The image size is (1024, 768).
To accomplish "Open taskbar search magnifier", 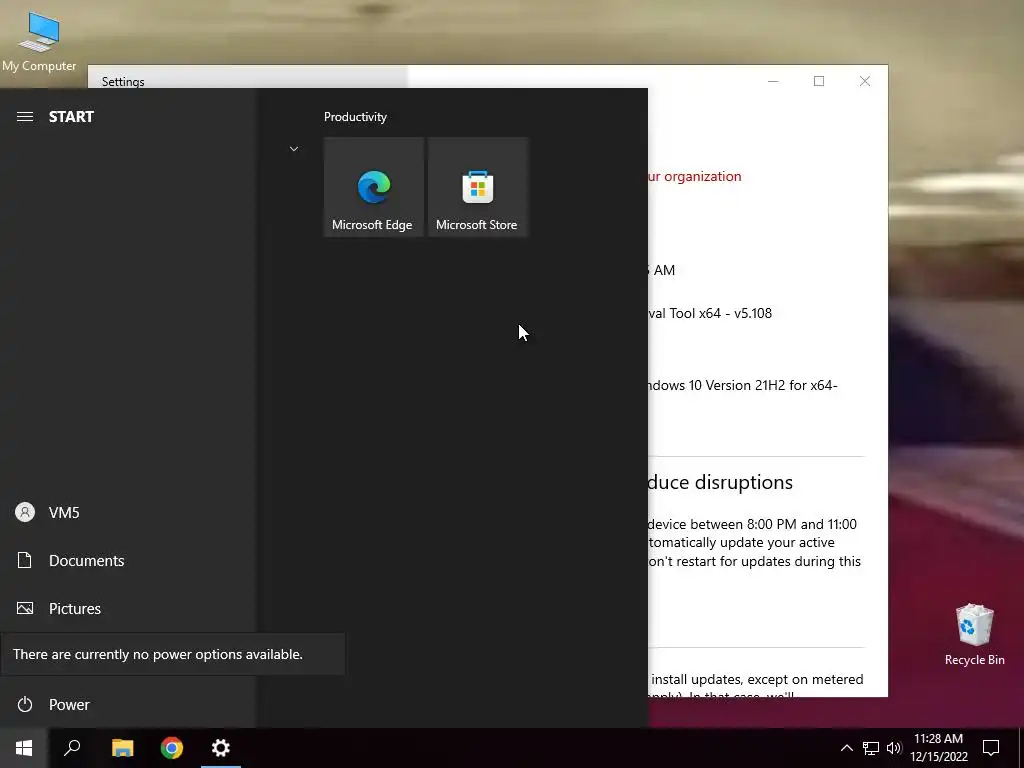I will click(x=72, y=748).
